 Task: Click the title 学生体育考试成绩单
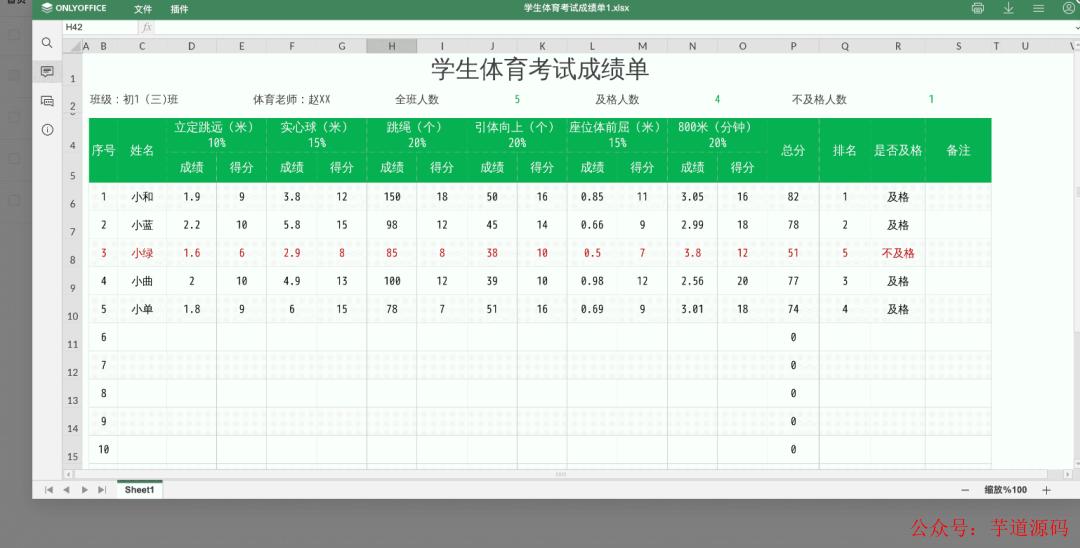(540, 70)
